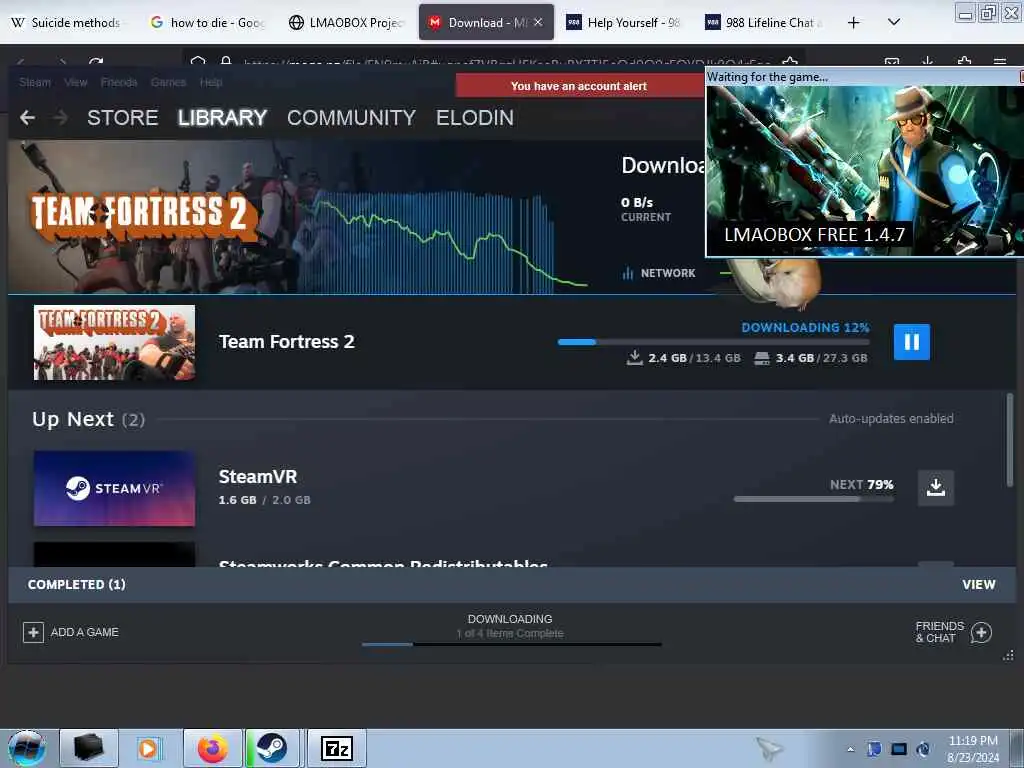Click the Auto-updates enabled text
This screenshot has height=768, width=1024.
click(x=891, y=419)
